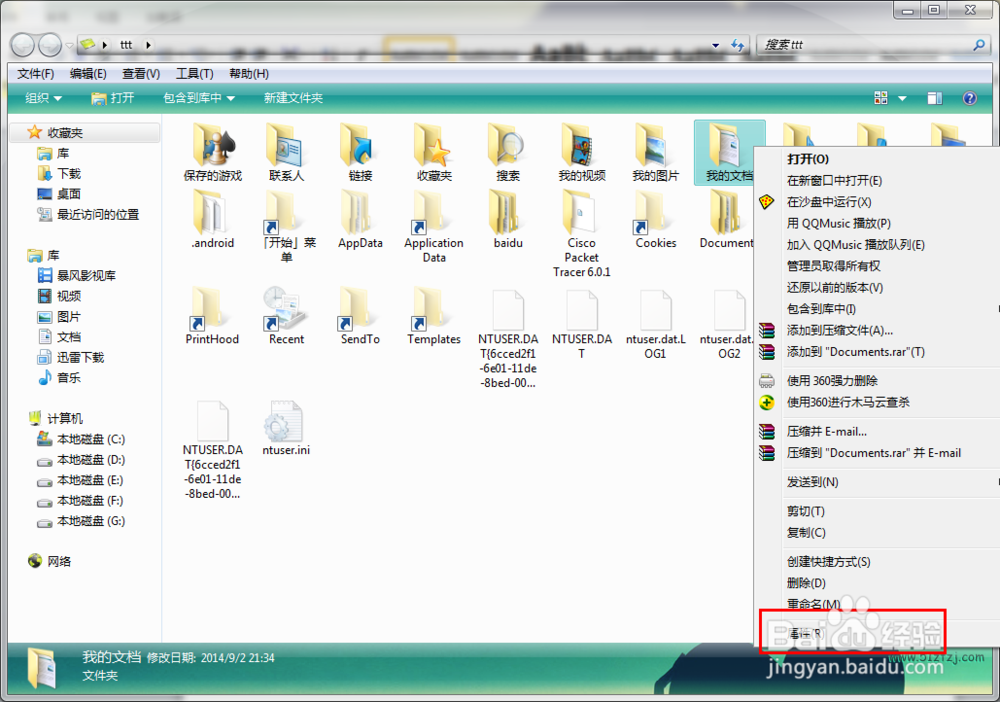Choose 在新窗口中打开(E) in context menu

(877, 180)
